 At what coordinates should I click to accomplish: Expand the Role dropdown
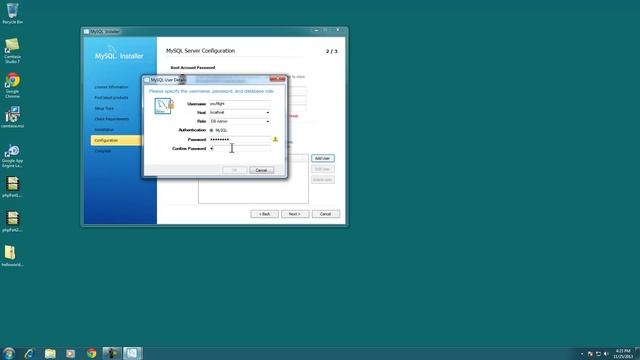pos(267,122)
